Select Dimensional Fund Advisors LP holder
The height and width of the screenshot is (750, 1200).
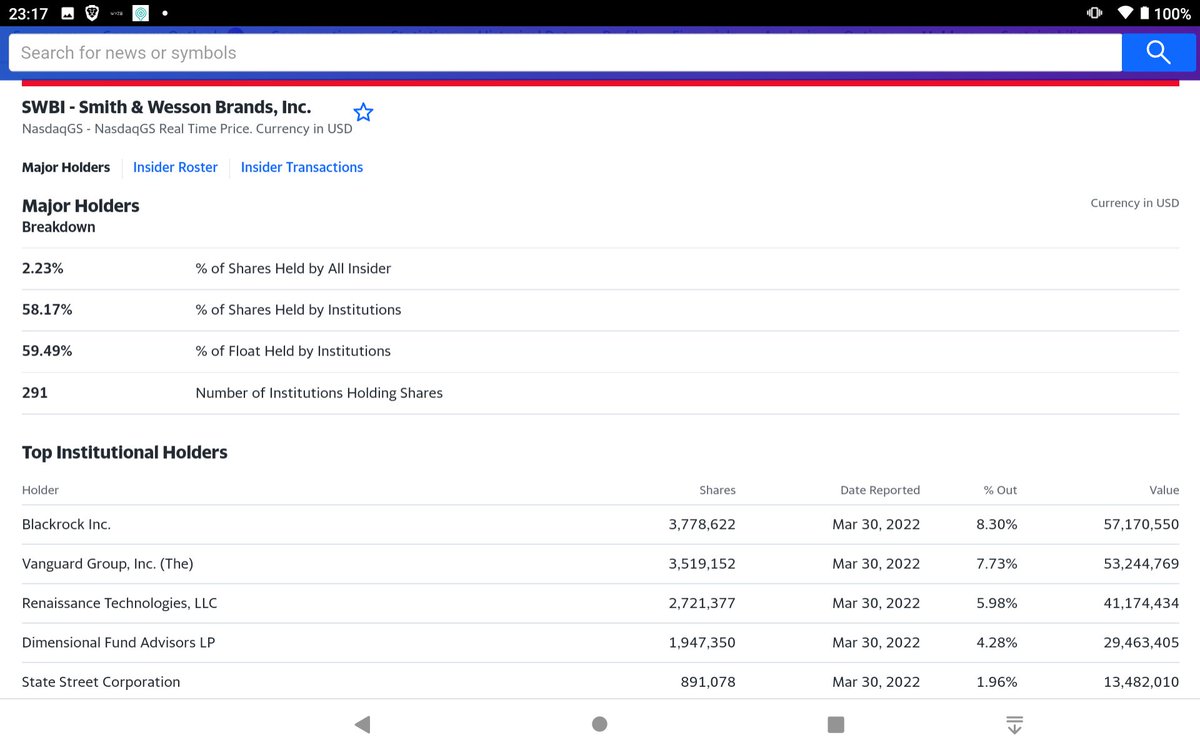118,642
